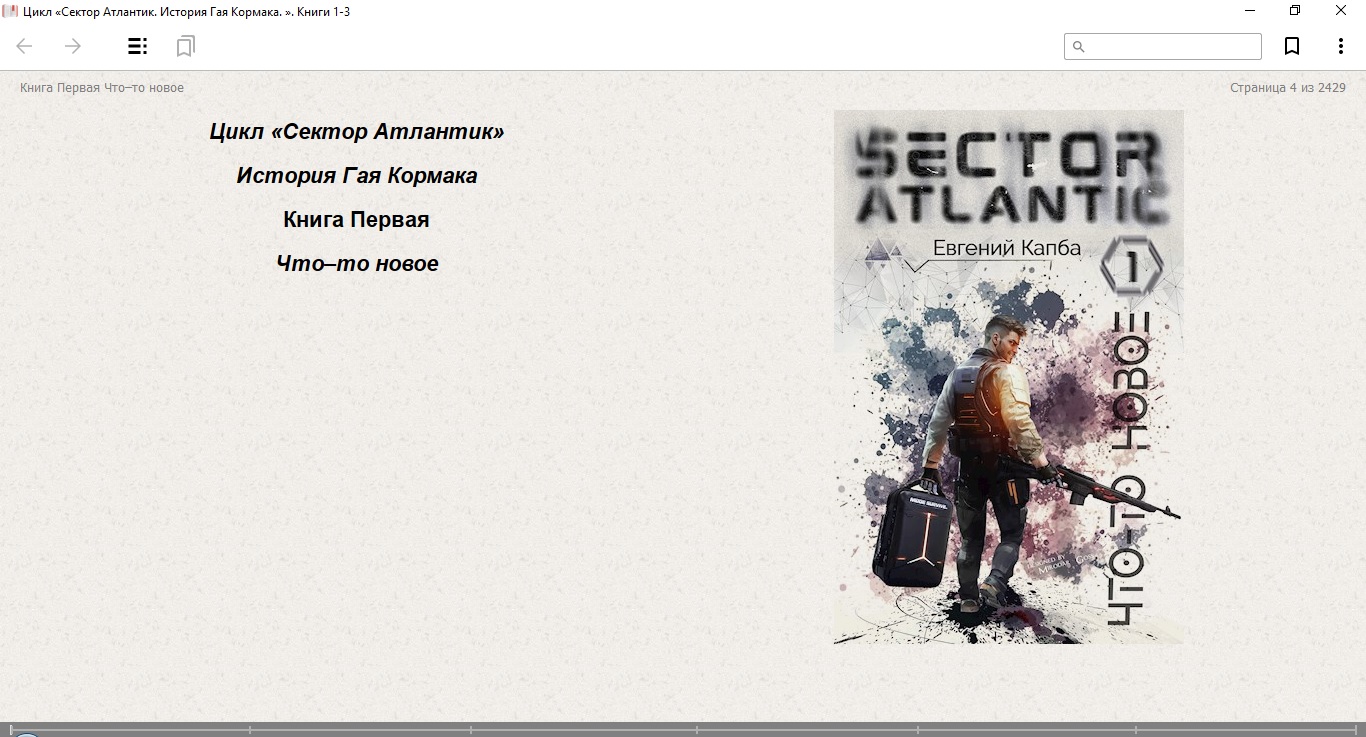
Task: Jump to the middle of progress bar
Action: click(x=683, y=730)
